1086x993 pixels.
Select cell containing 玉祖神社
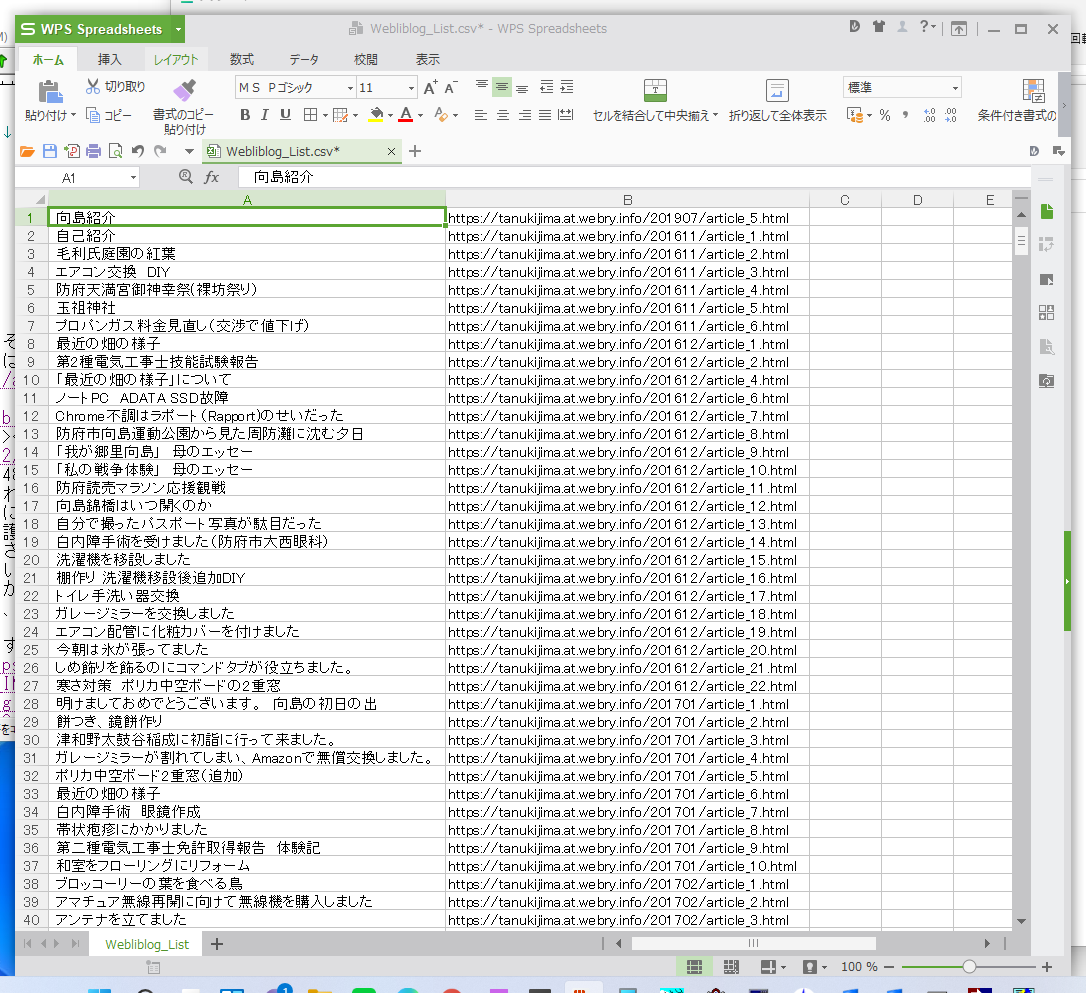click(247, 307)
